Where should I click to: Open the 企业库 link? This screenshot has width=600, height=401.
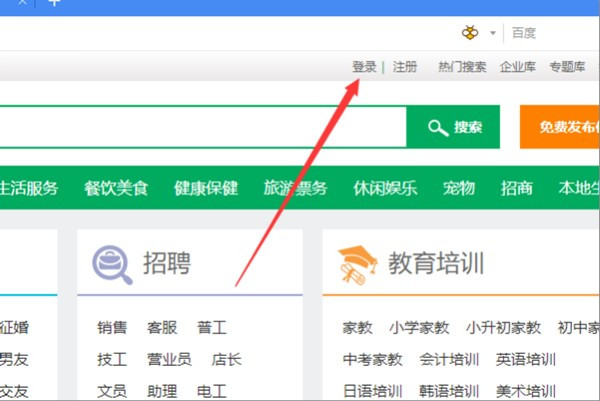[x=518, y=67]
